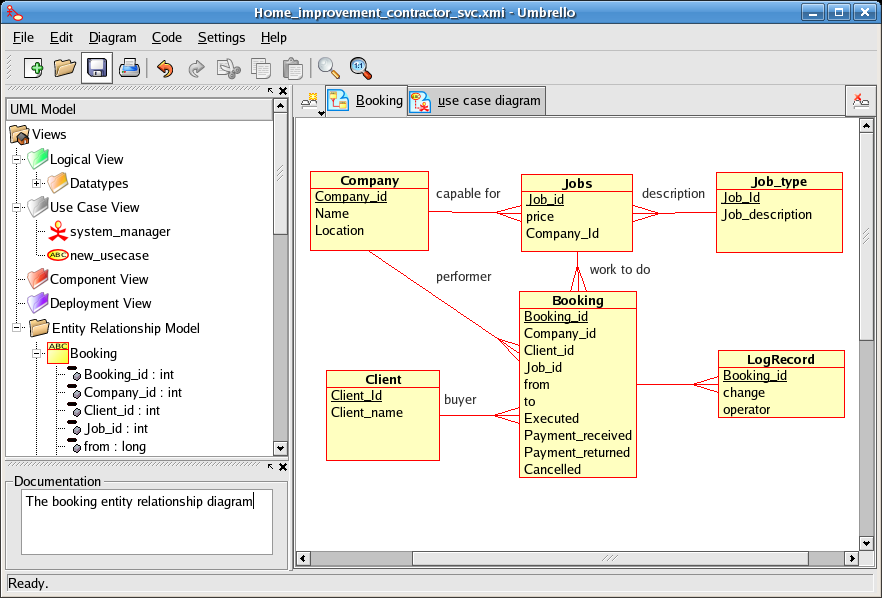Open the File menu

tap(23, 38)
